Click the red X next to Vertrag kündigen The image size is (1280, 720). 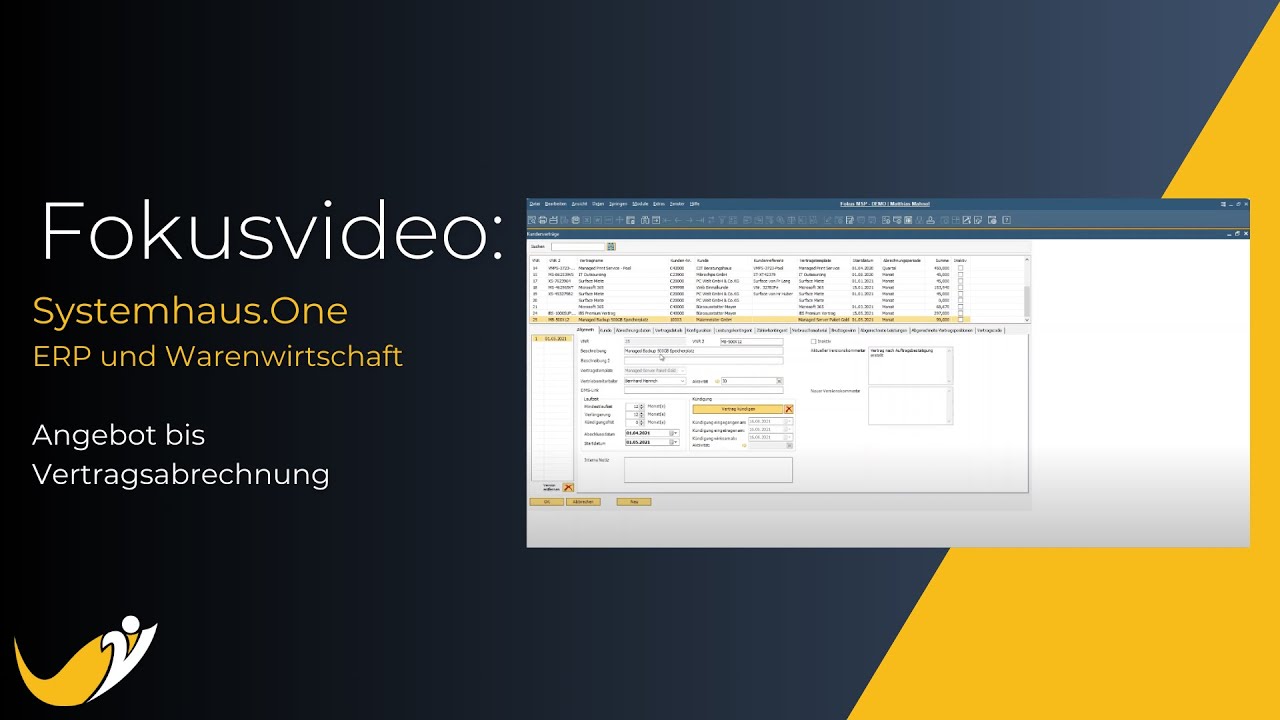(788, 409)
